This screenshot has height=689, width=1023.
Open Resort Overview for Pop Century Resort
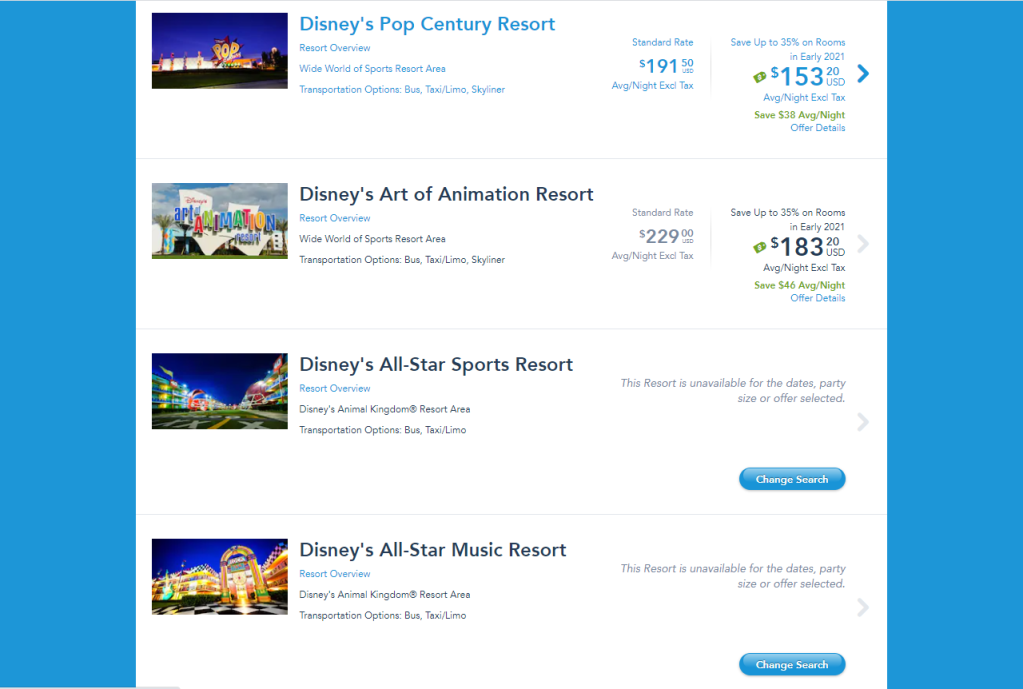[x=334, y=48]
